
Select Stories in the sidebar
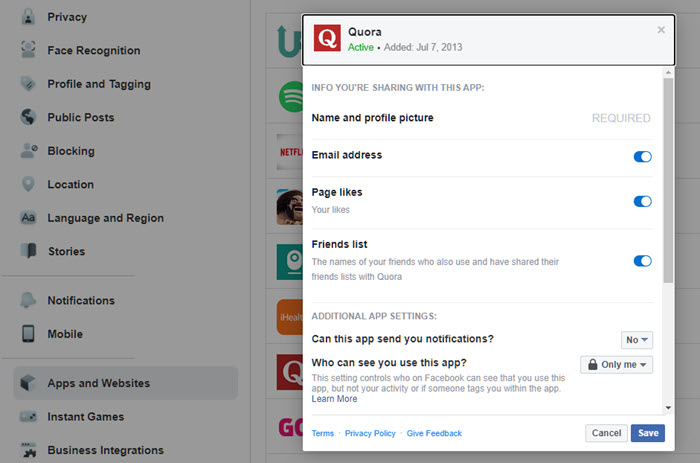[x=66, y=251]
